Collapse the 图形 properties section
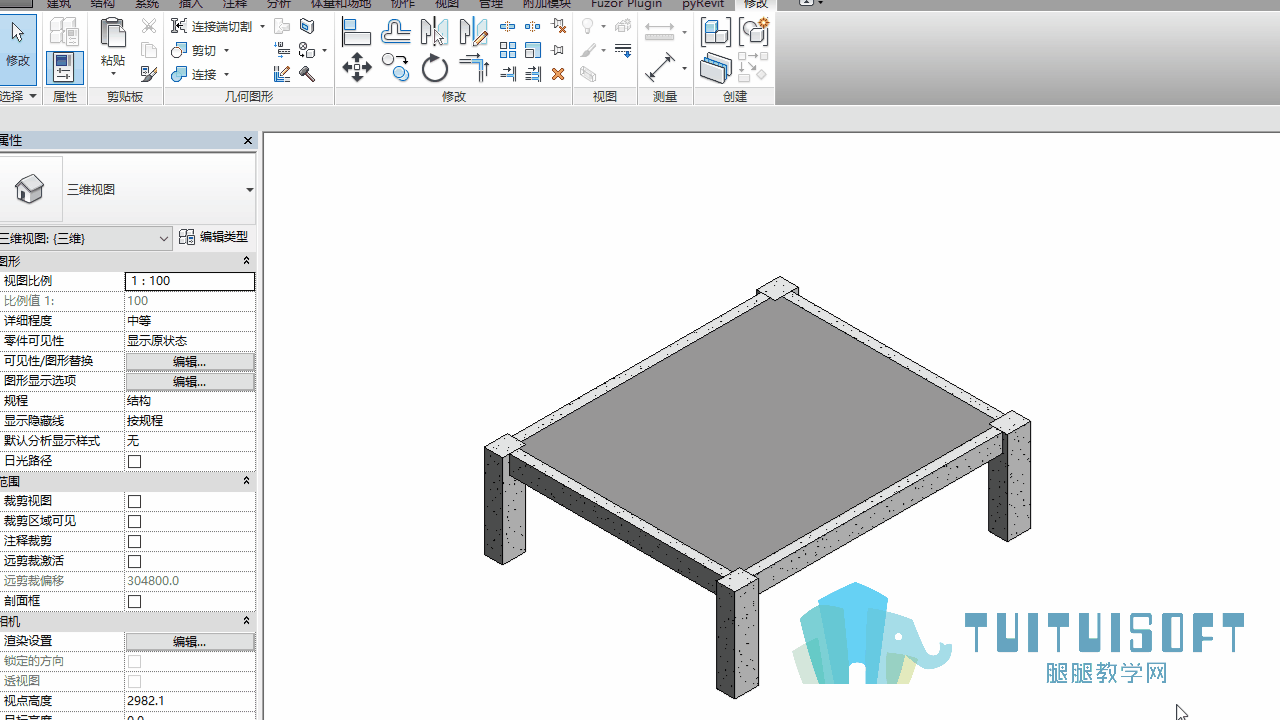This screenshot has width=1280, height=720. (x=246, y=261)
